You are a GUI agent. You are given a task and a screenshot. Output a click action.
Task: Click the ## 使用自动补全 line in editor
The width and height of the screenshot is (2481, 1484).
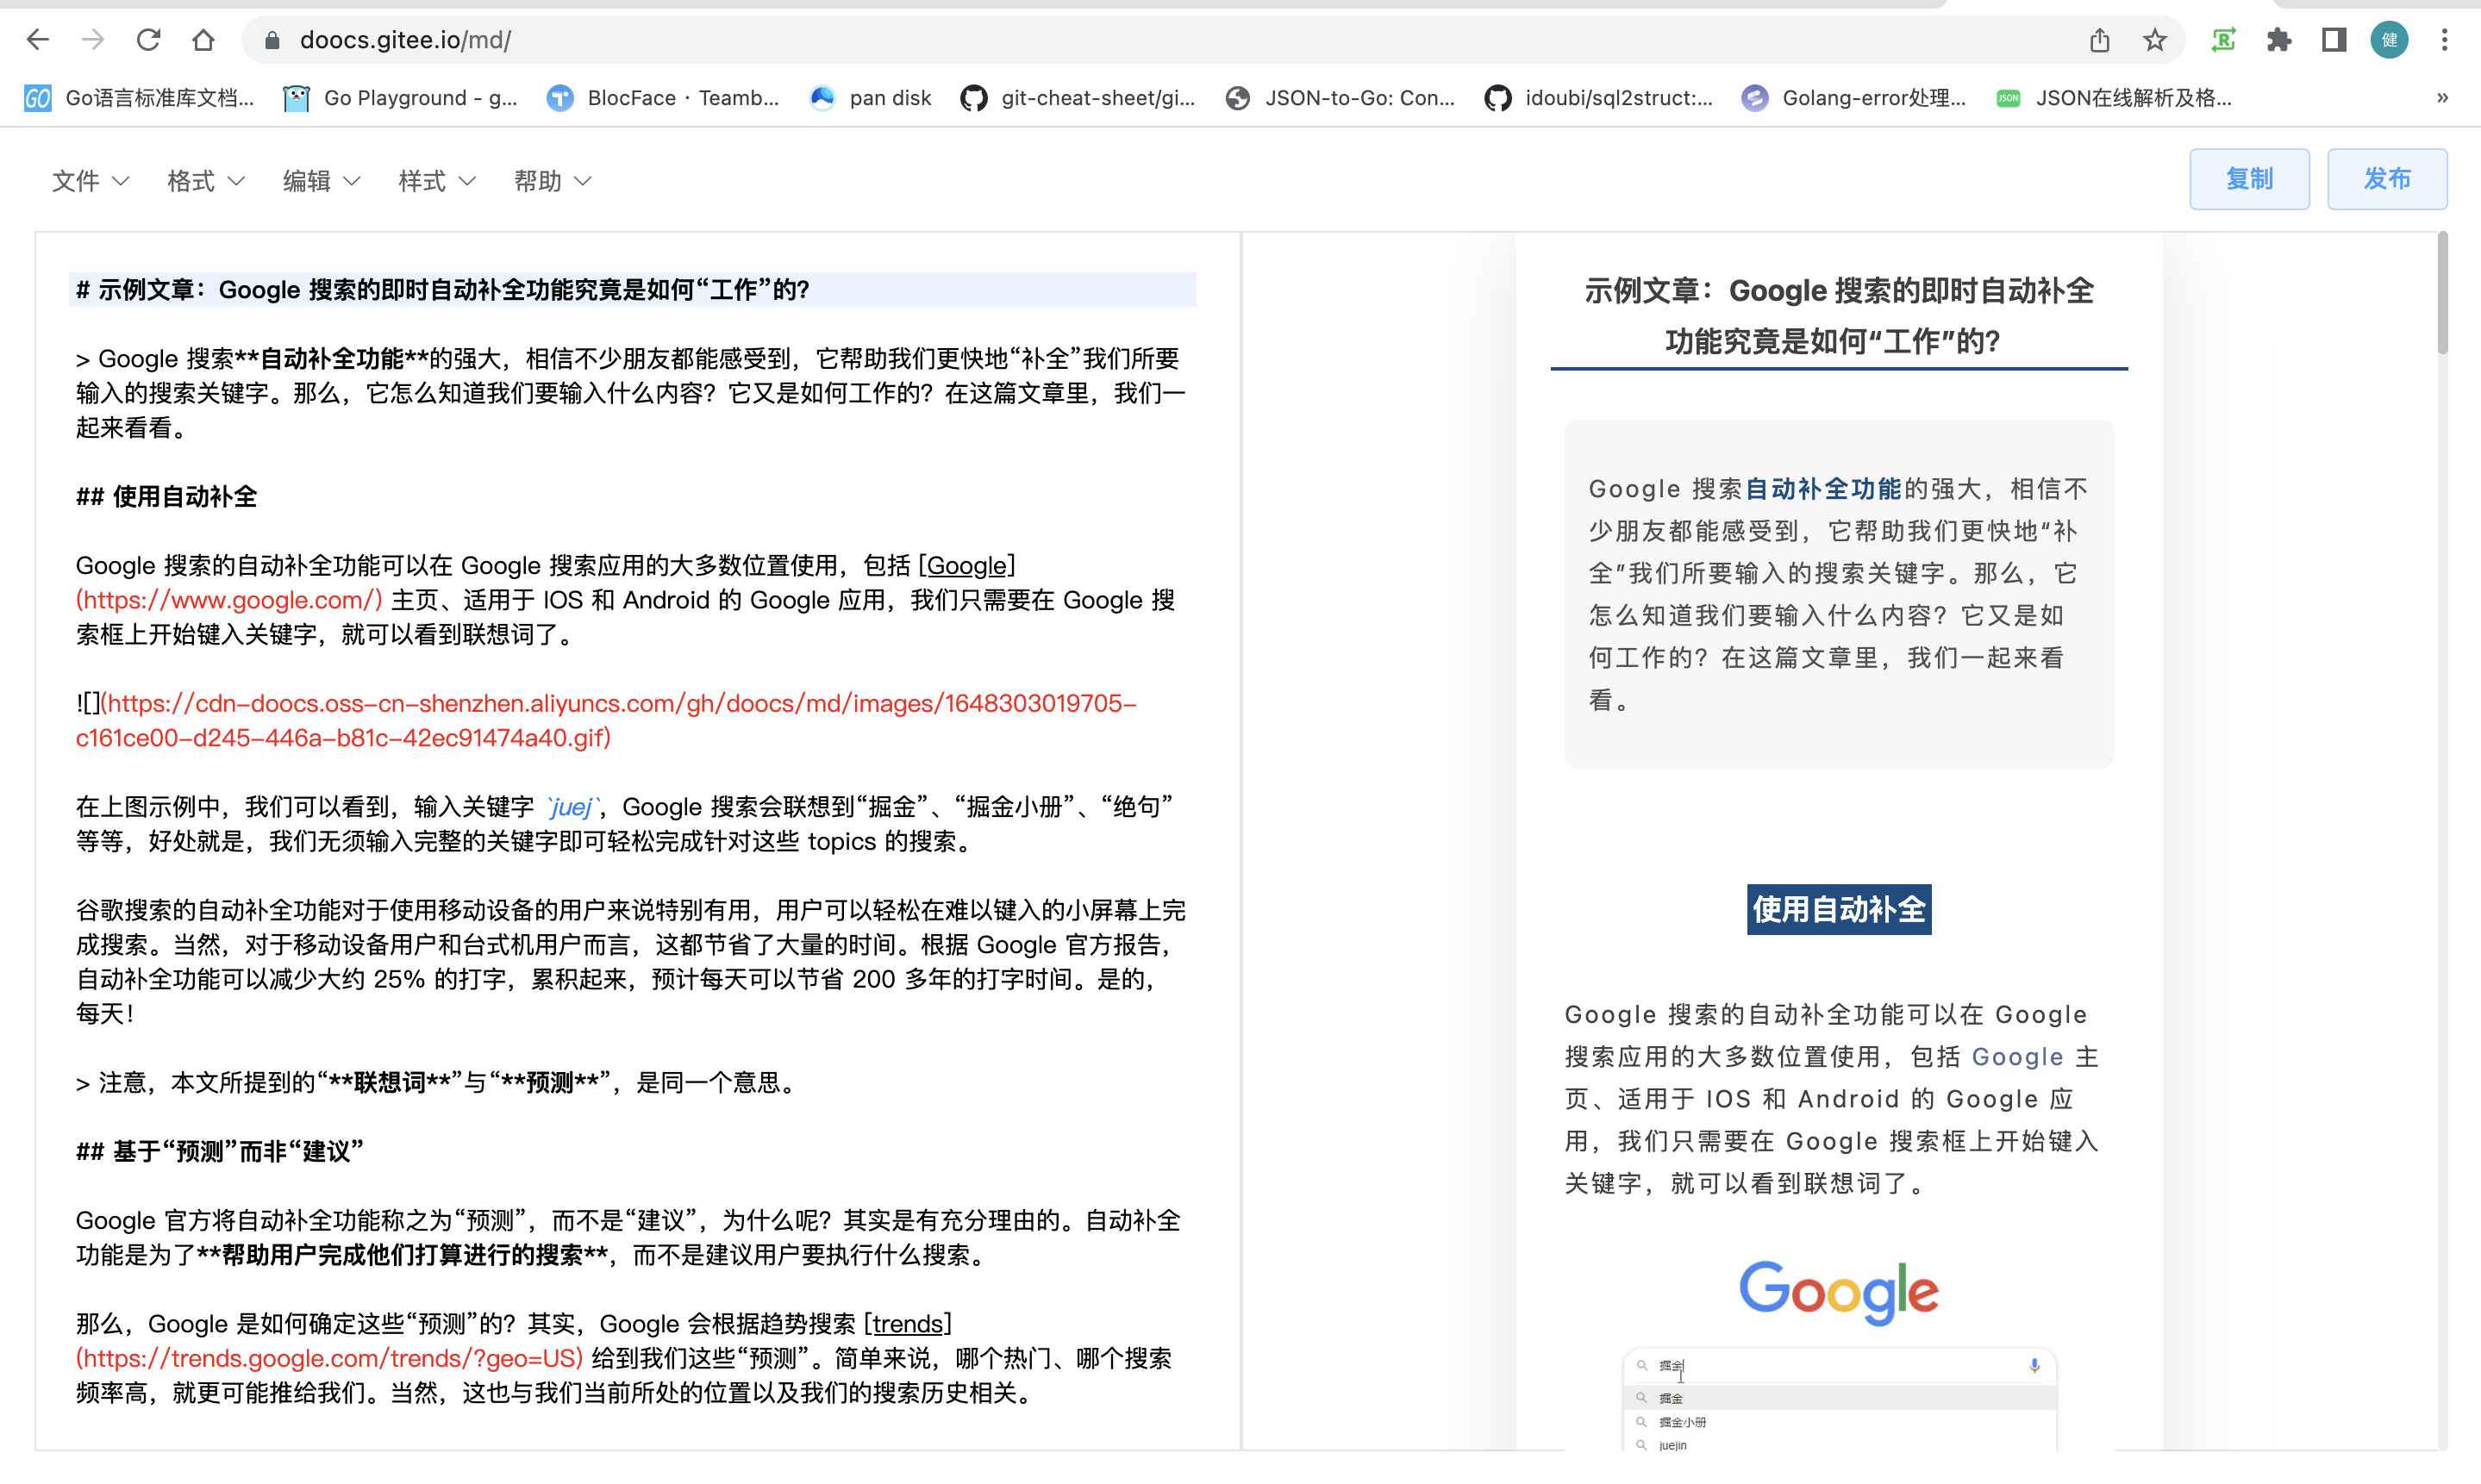tap(166, 497)
